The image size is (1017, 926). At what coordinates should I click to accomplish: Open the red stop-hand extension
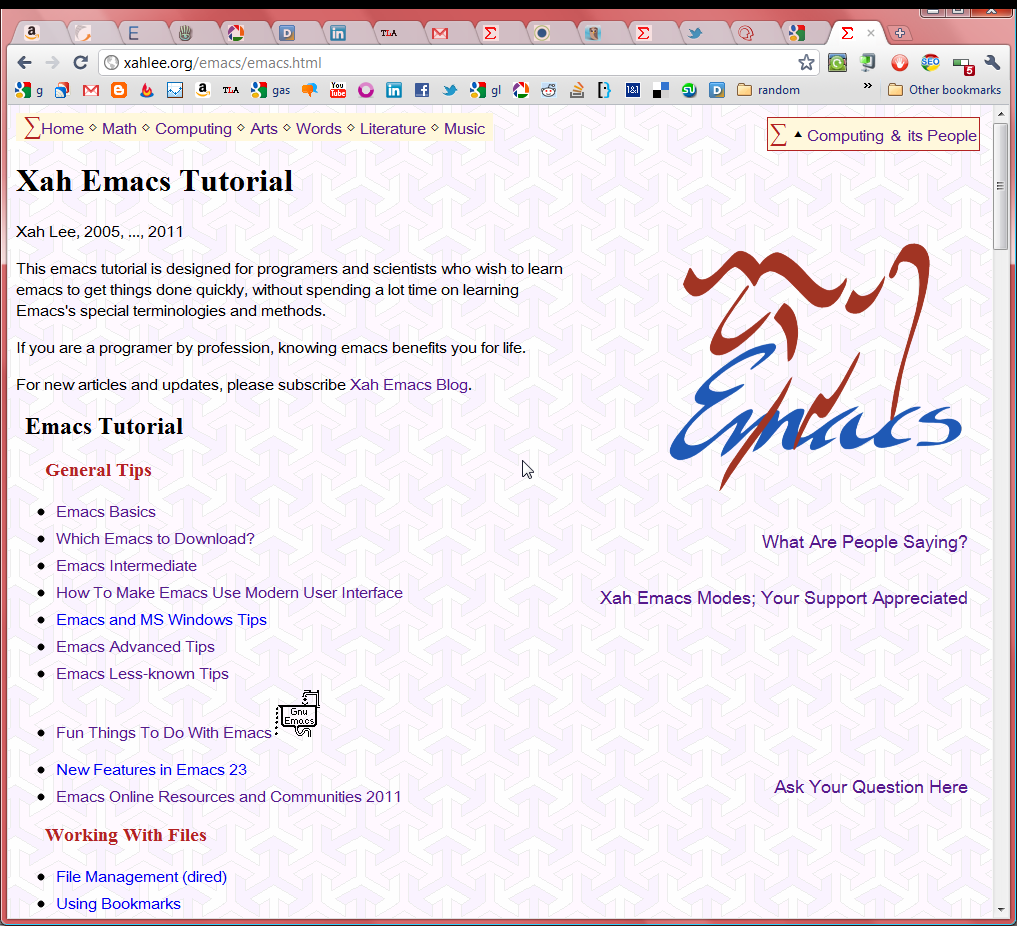coord(899,63)
